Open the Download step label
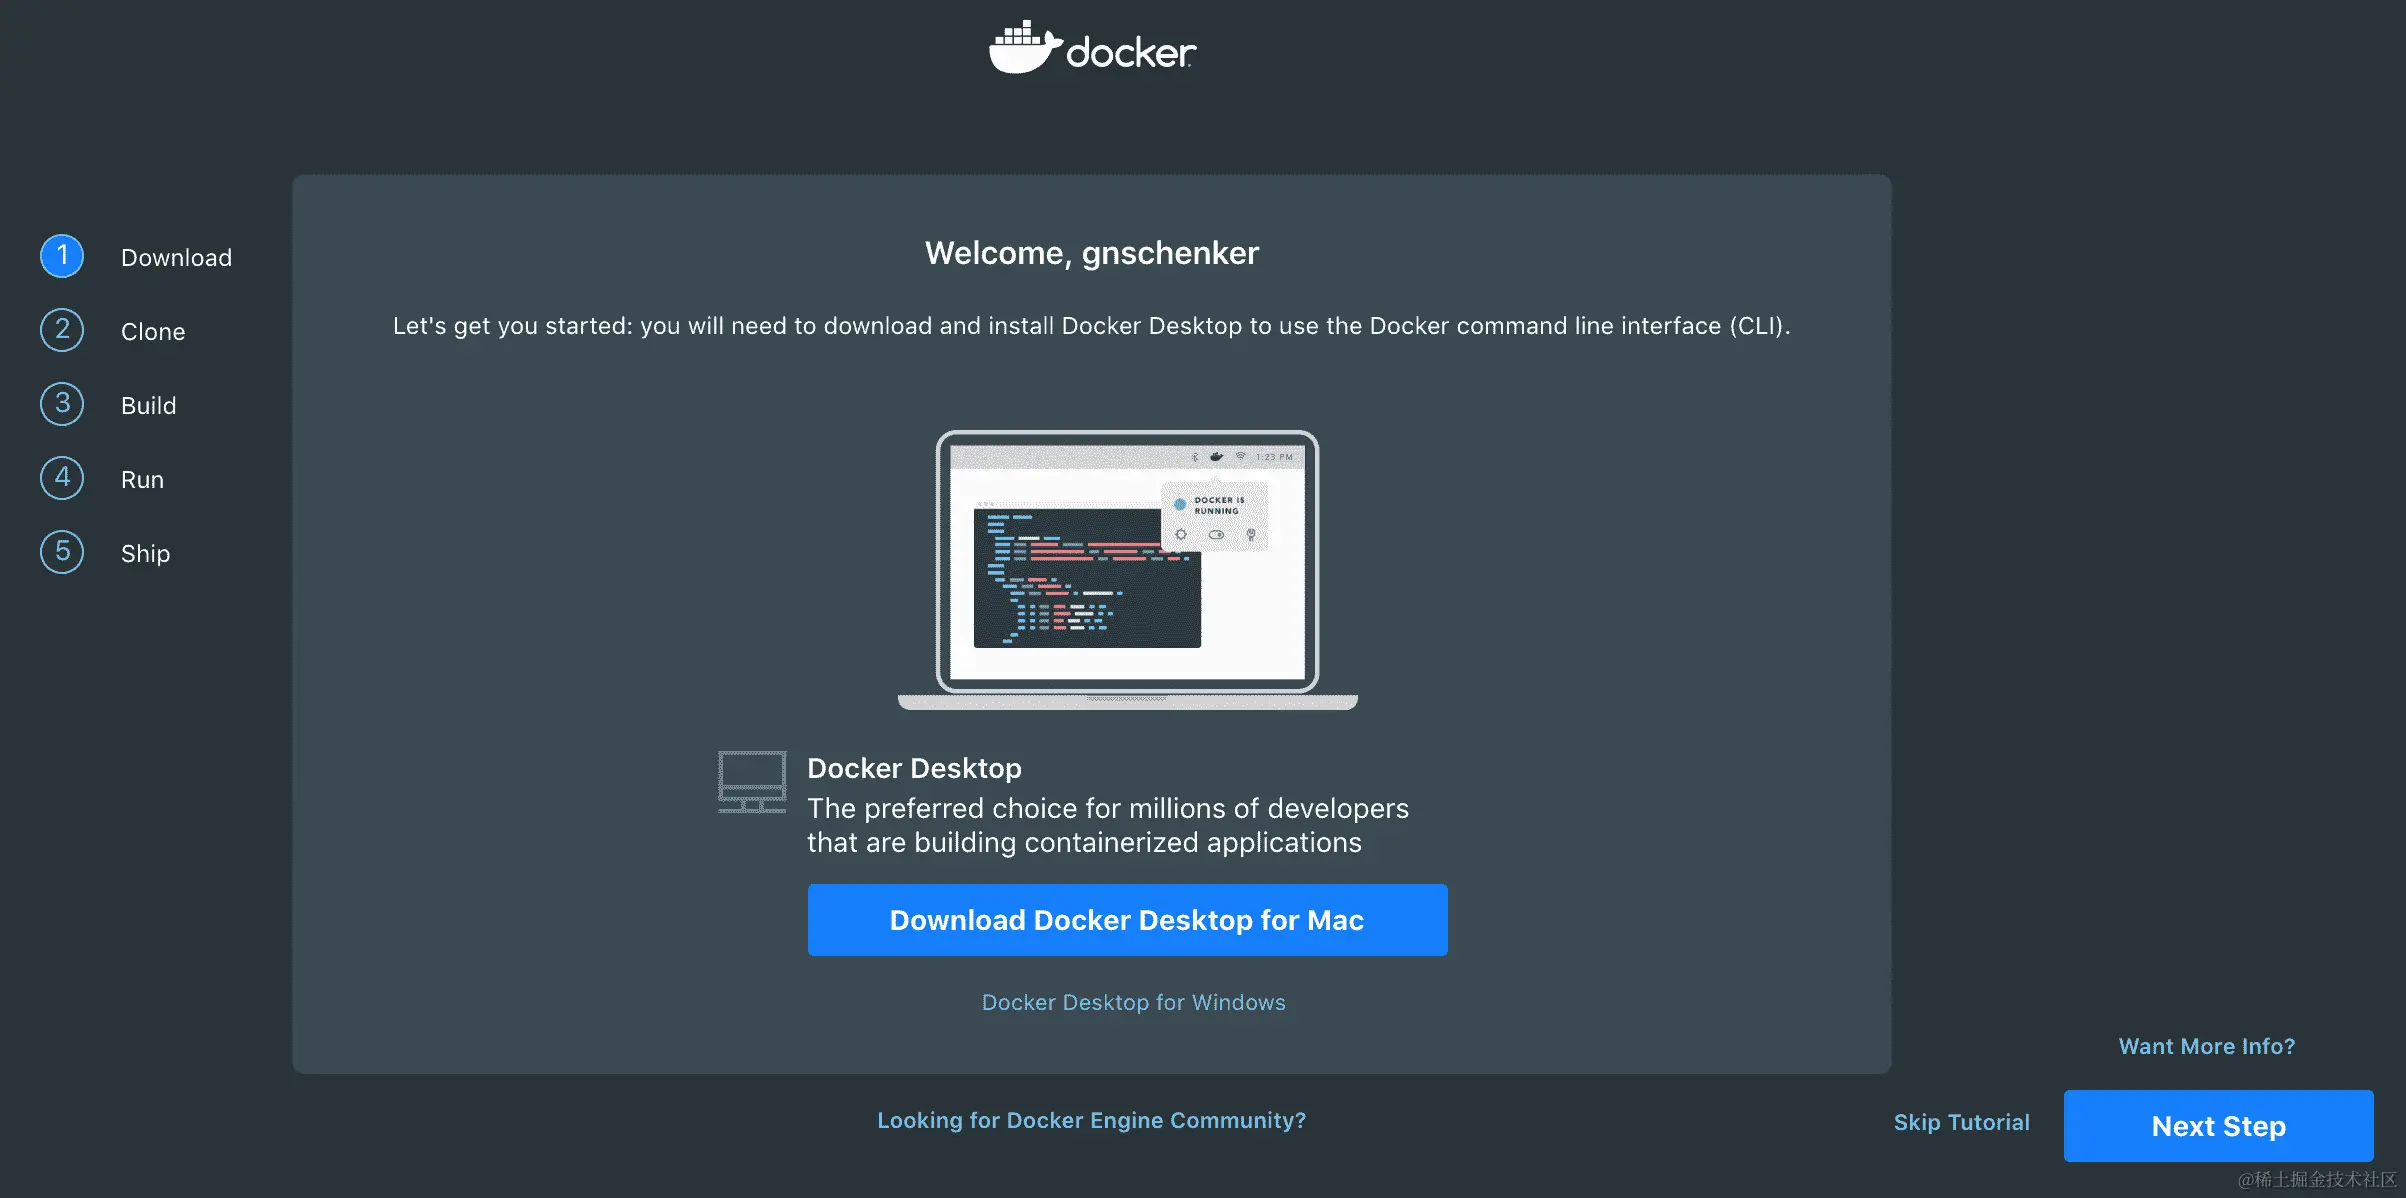 coord(176,258)
